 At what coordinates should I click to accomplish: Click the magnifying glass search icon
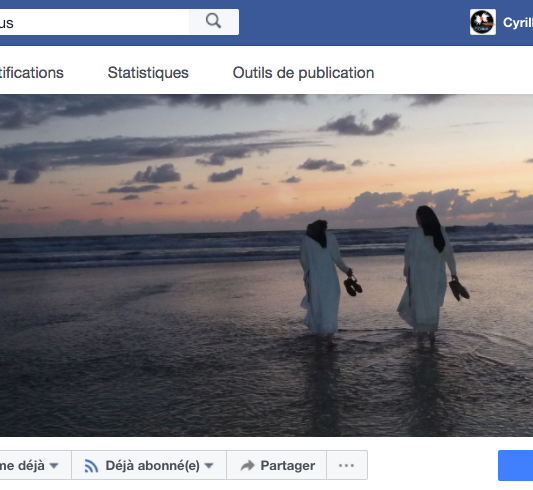213,21
